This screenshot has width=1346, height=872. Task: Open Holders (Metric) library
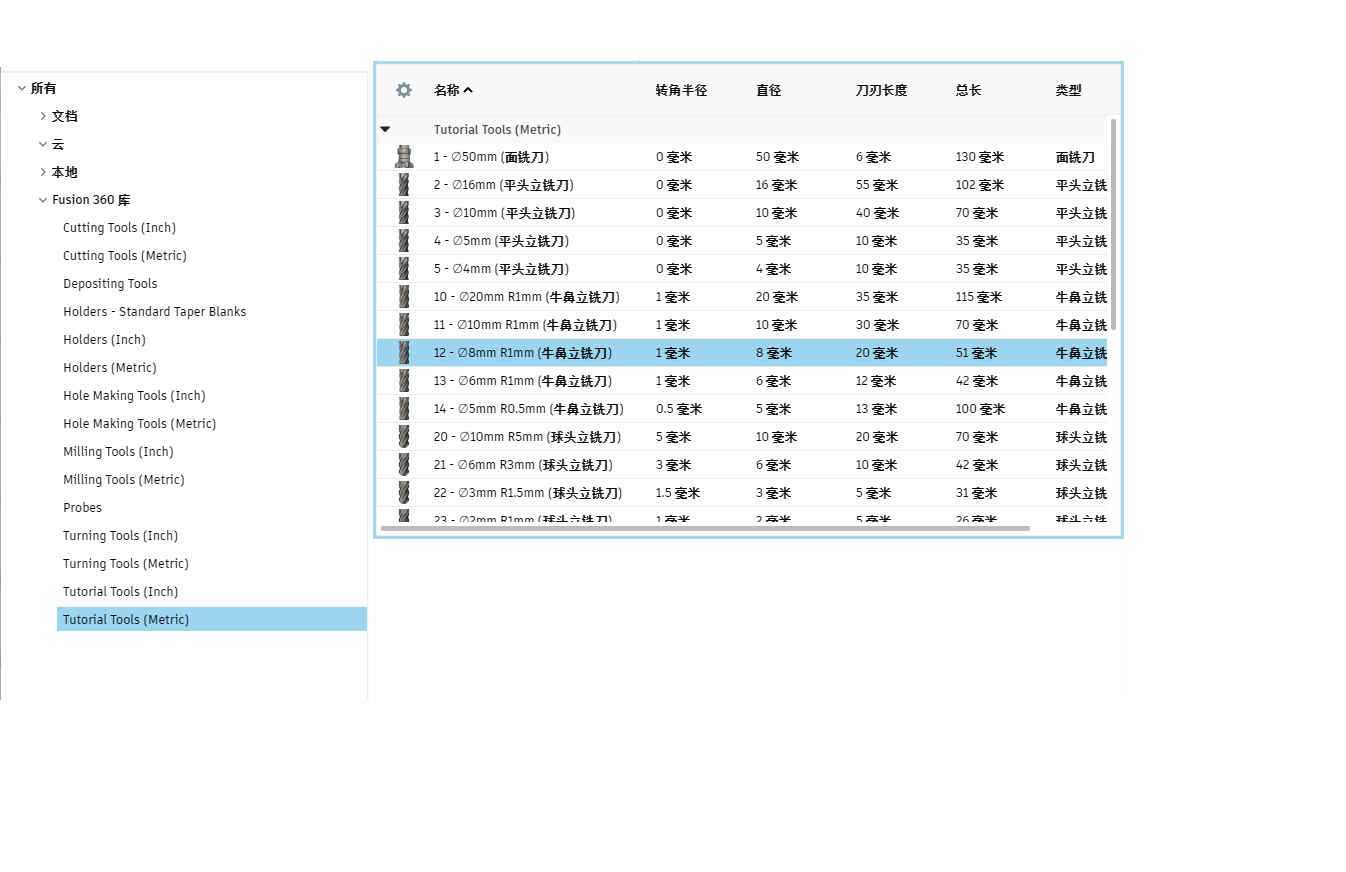click(x=110, y=368)
